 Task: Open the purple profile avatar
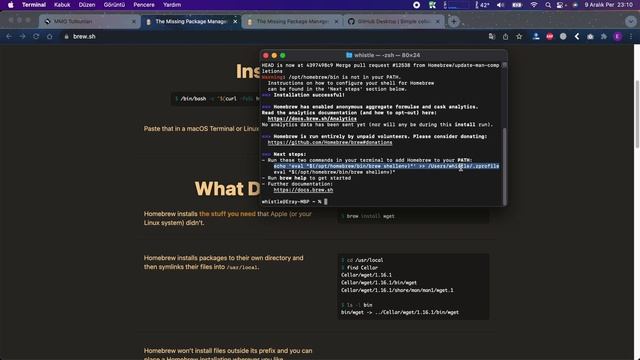tap(618, 36)
